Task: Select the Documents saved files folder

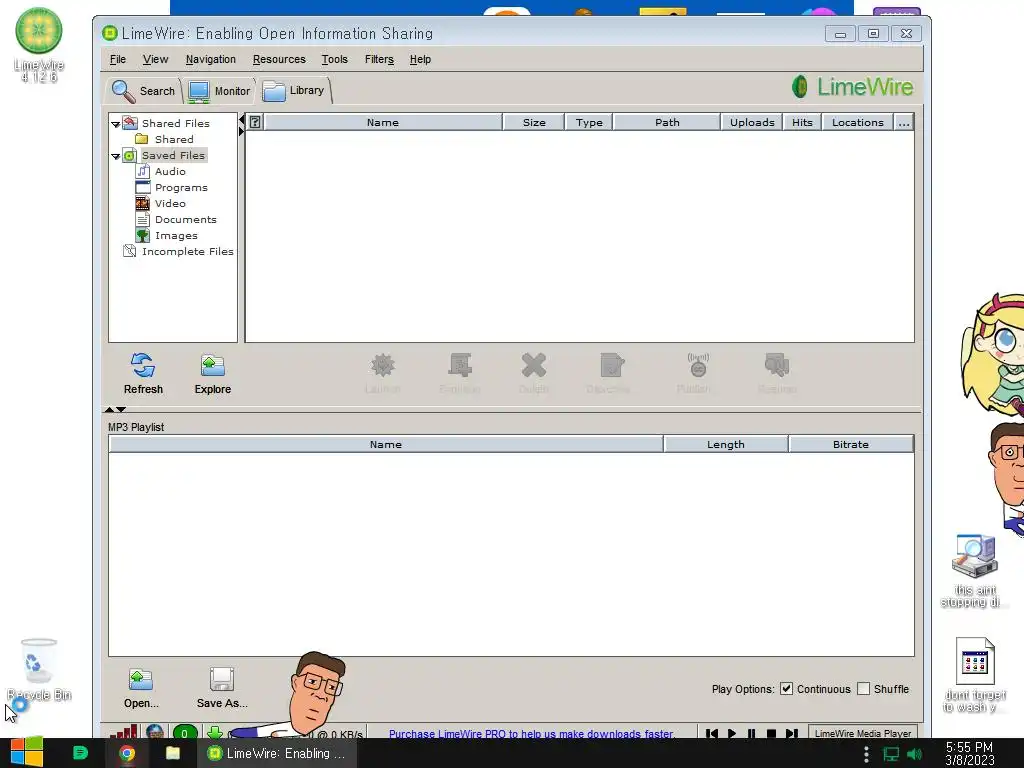Action: (x=176, y=219)
